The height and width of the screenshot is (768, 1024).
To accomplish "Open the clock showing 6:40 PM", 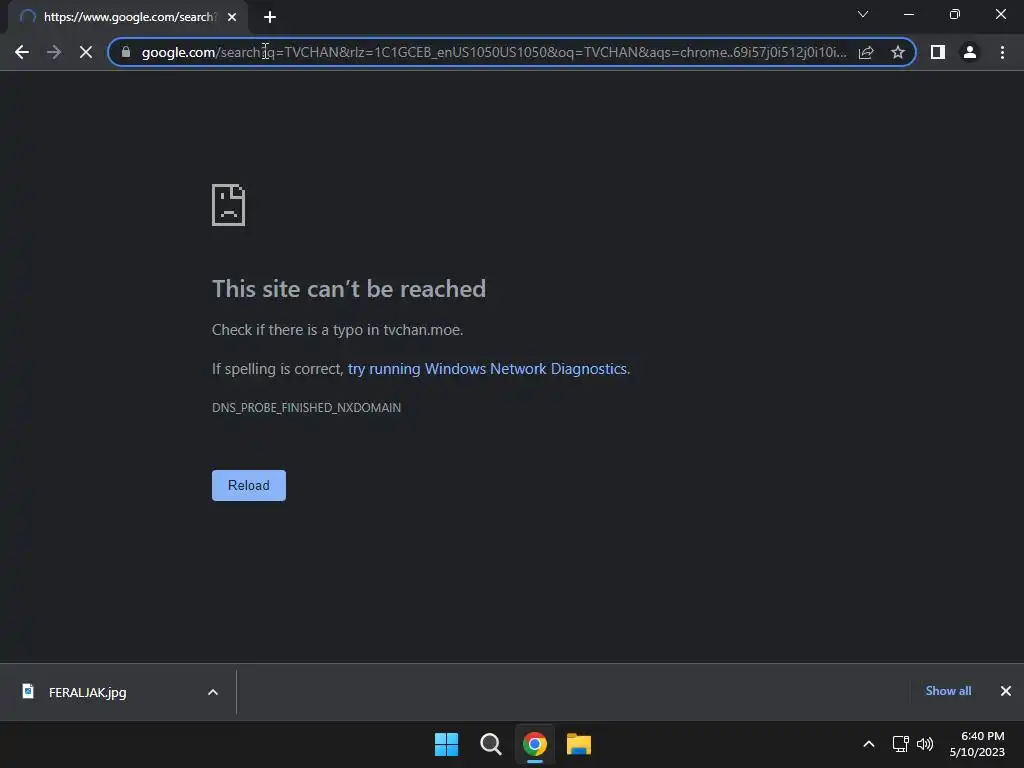I will 977,744.
